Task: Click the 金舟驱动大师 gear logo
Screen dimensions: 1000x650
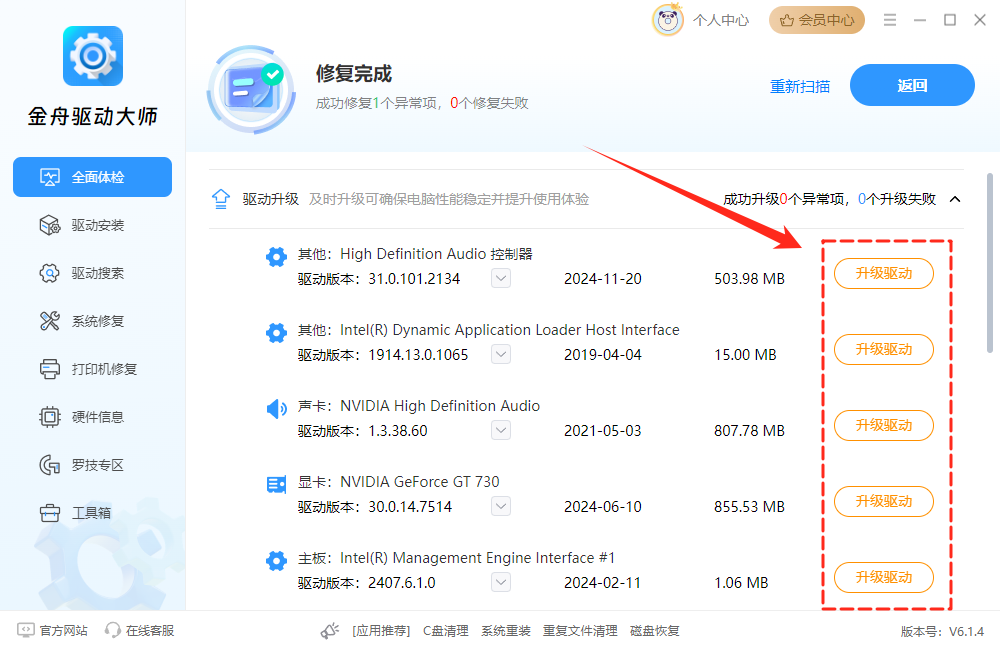Action: click(x=92, y=57)
